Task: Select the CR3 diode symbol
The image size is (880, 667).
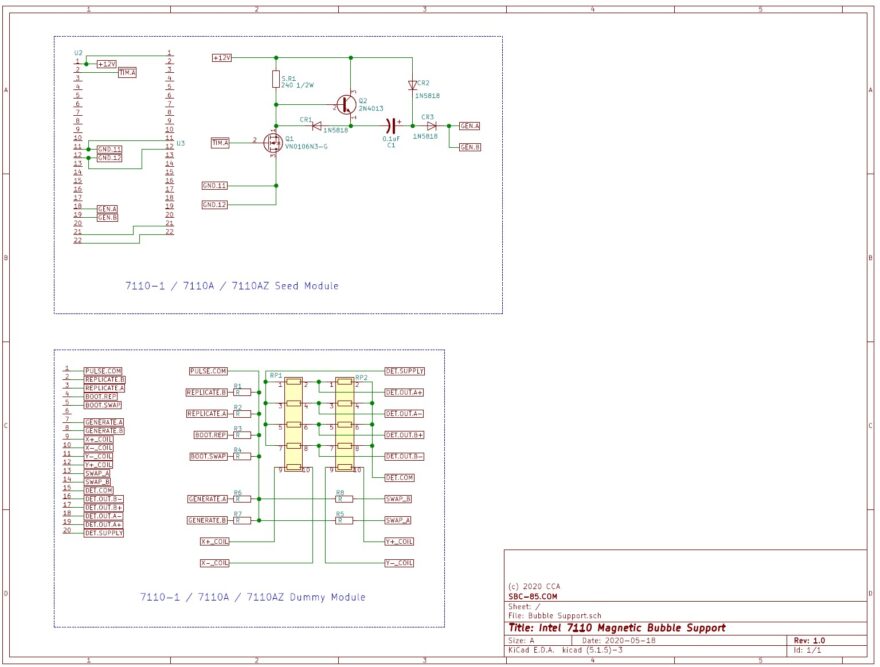Action: [x=431, y=126]
